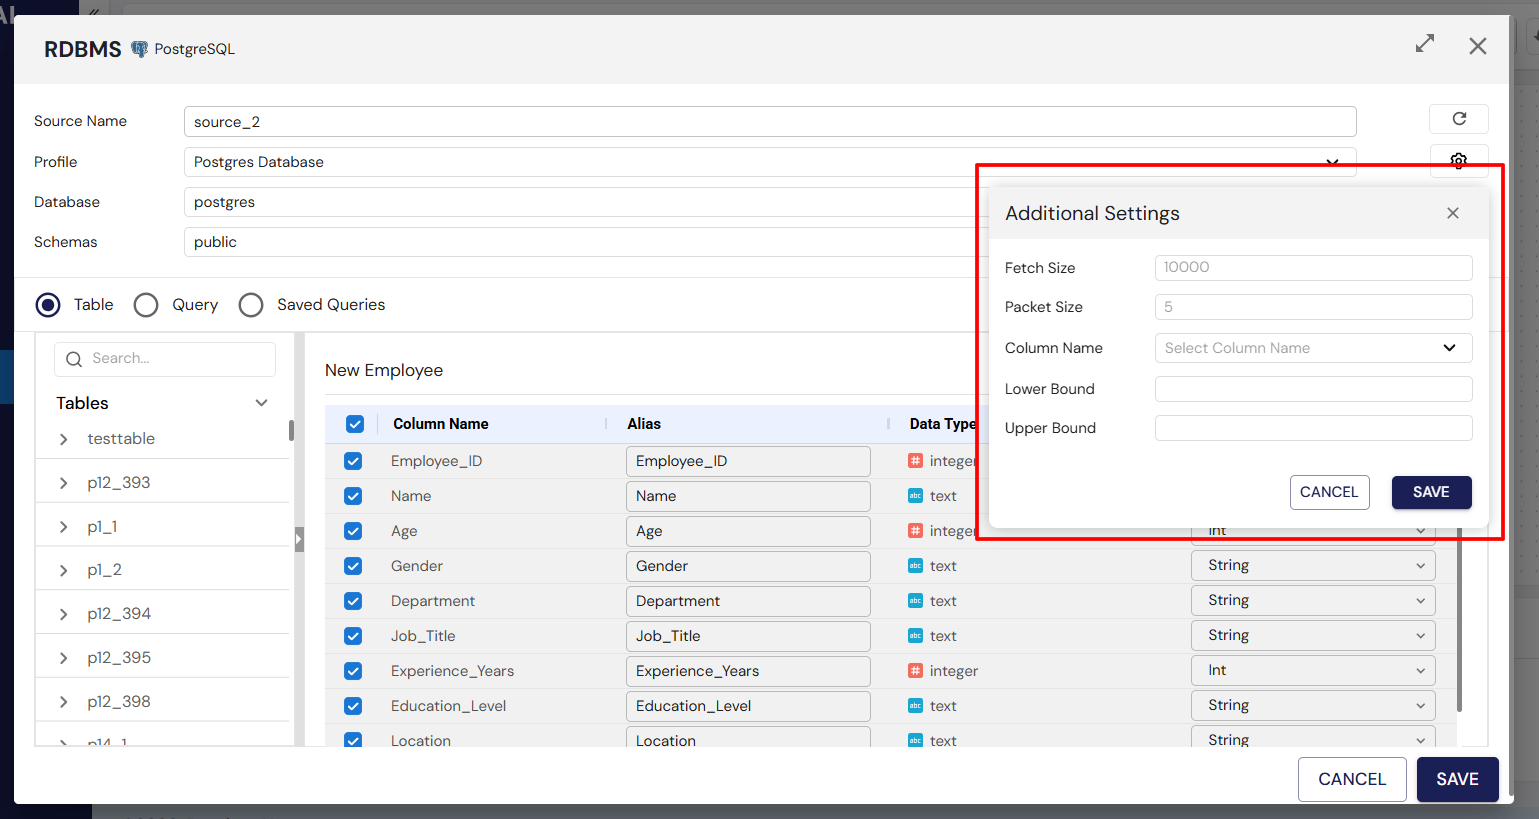The width and height of the screenshot is (1539, 819).
Task: Close the Additional Settings panel
Action: point(1452,212)
